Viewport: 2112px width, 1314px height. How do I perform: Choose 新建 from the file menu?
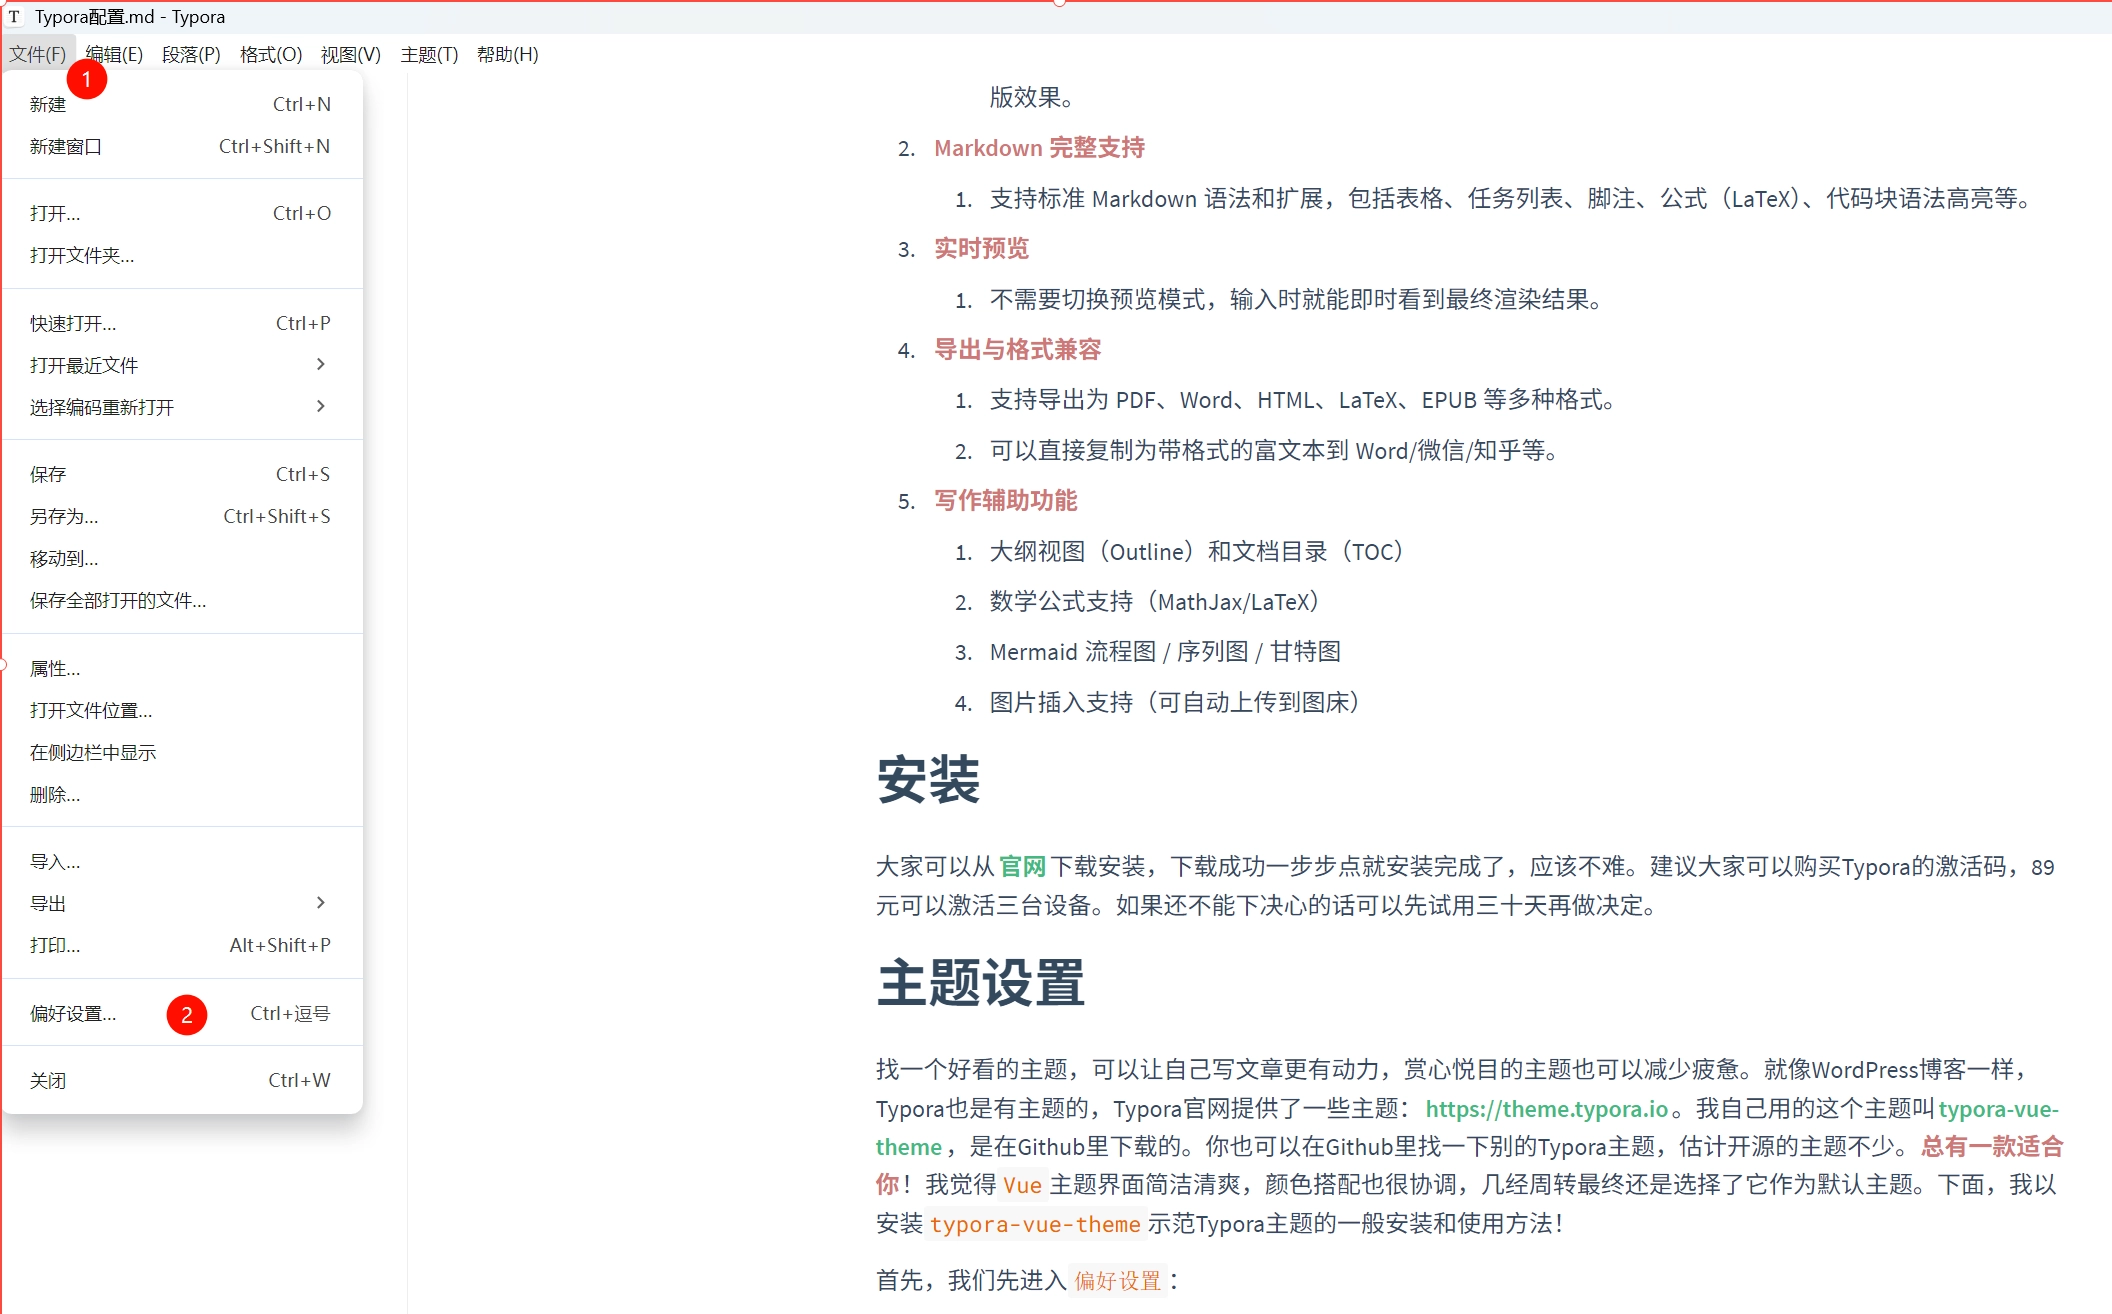click(182, 104)
